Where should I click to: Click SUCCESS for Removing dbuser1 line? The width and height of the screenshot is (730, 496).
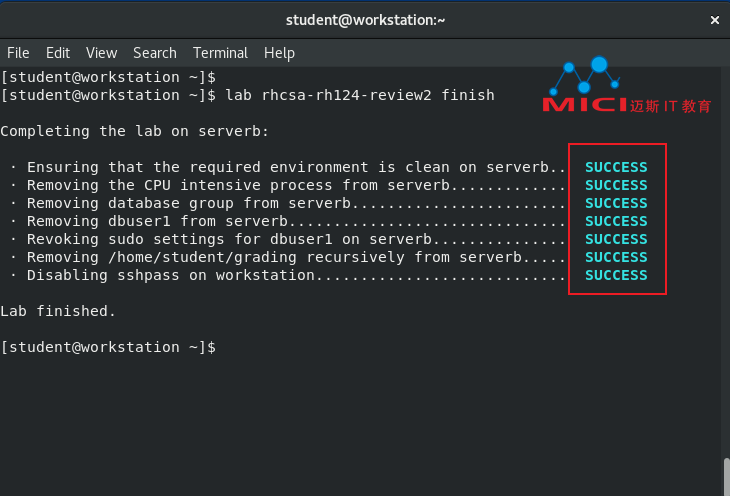tap(616, 221)
